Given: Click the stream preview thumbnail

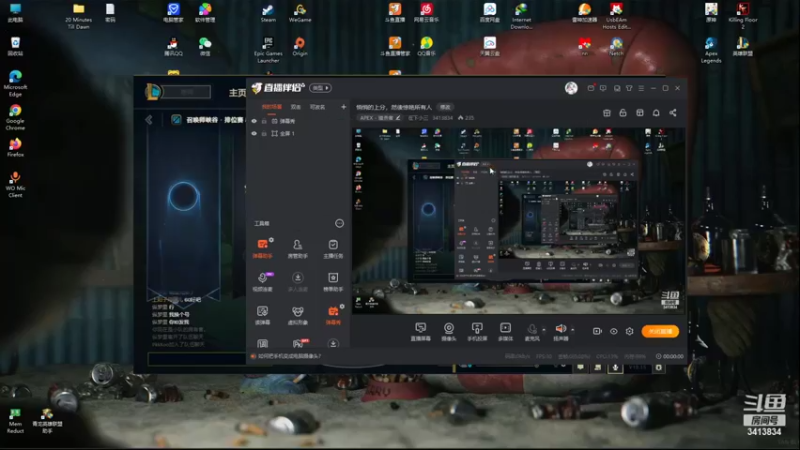Looking at the screenshot, I should (518, 220).
